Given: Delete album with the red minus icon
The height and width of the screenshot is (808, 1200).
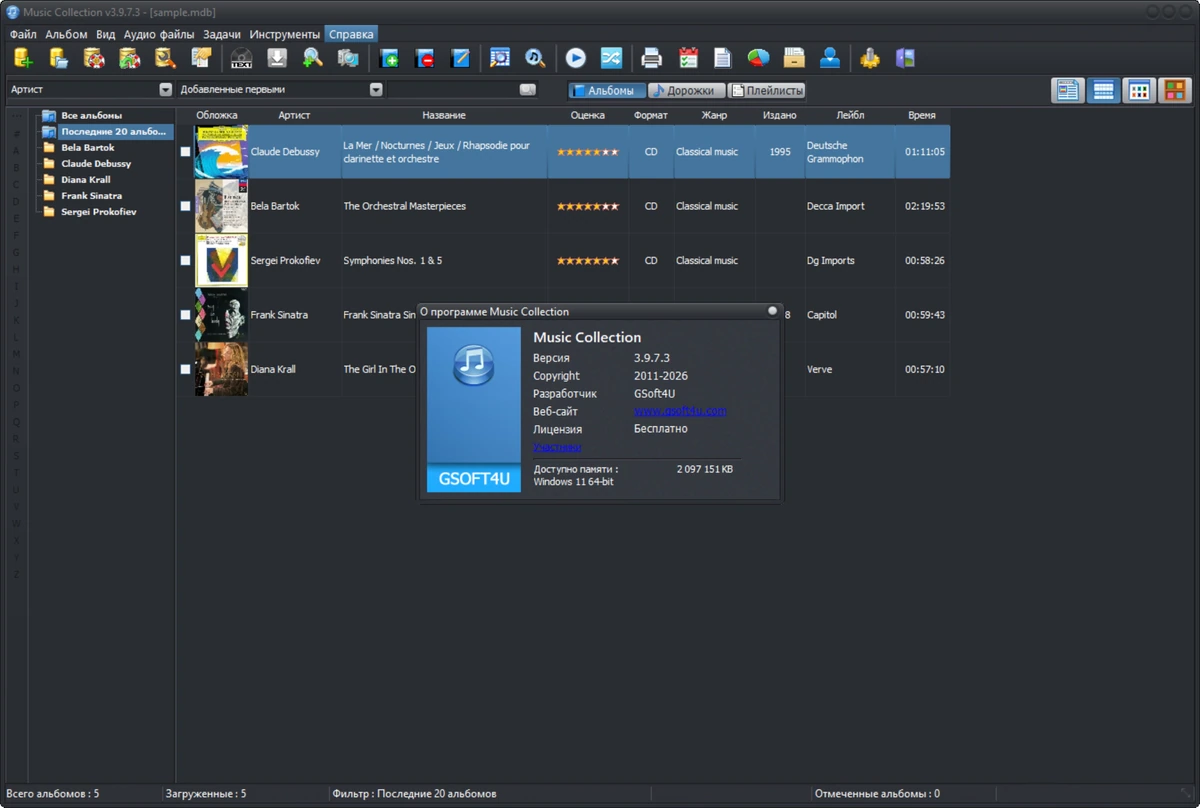Looking at the screenshot, I should coord(424,58).
